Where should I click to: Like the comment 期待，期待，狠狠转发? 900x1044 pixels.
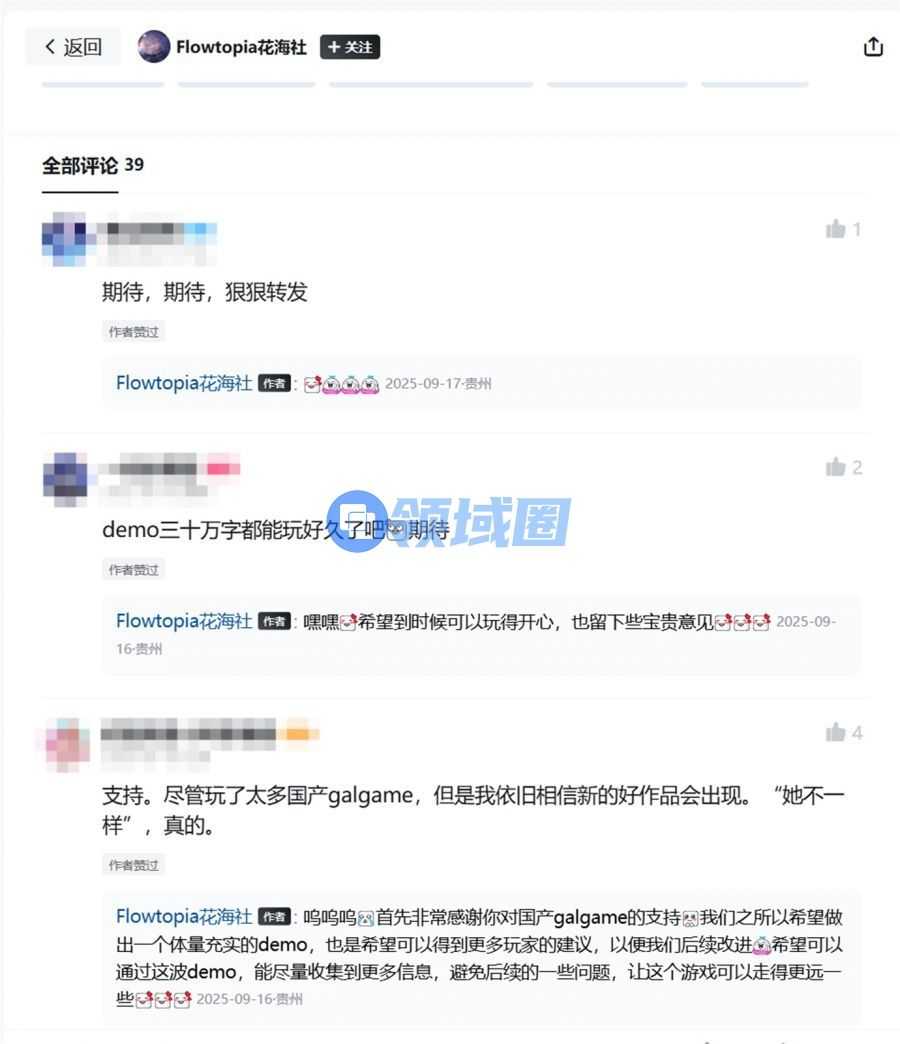point(843,229)
